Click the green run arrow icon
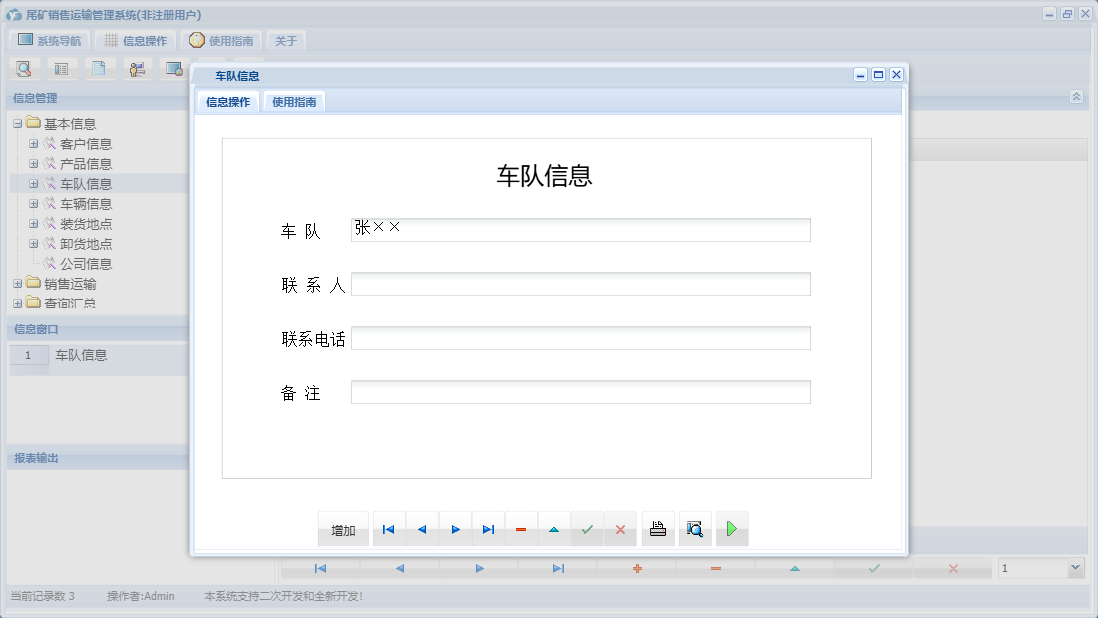Image resolution: width=1098 pixels, height=618 pixels. 731,528
